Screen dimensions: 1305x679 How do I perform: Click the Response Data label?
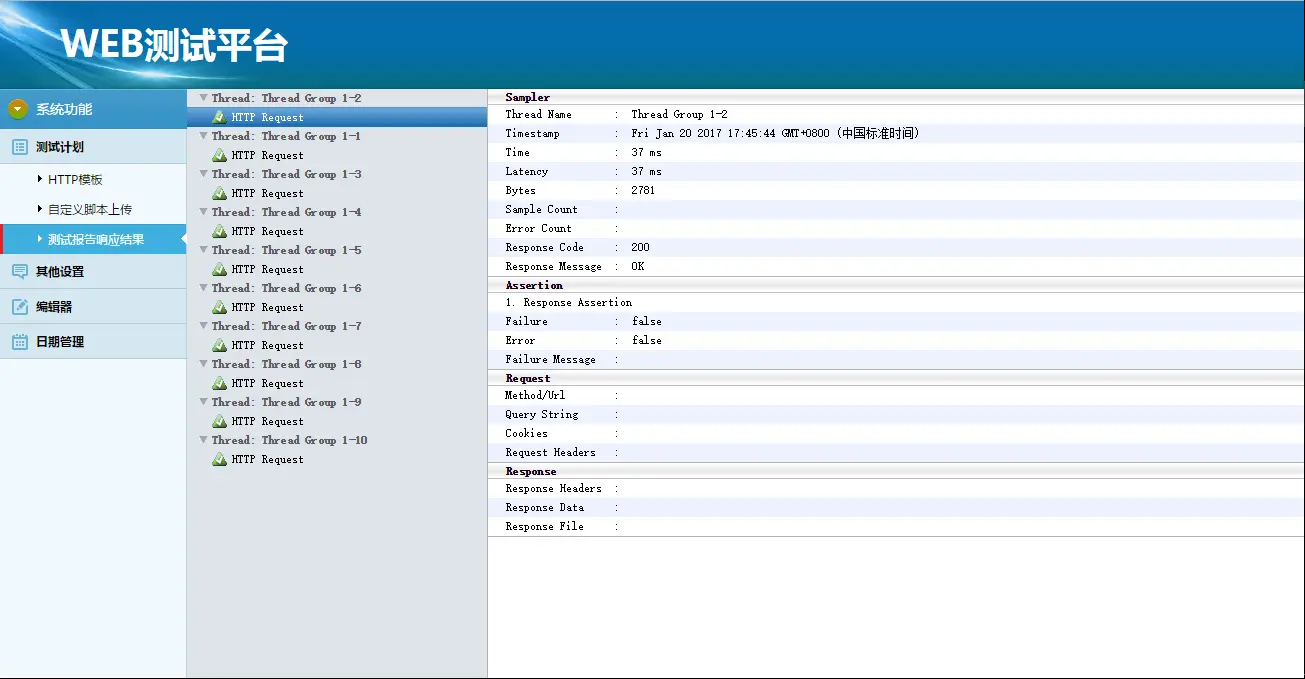[544, 507]
